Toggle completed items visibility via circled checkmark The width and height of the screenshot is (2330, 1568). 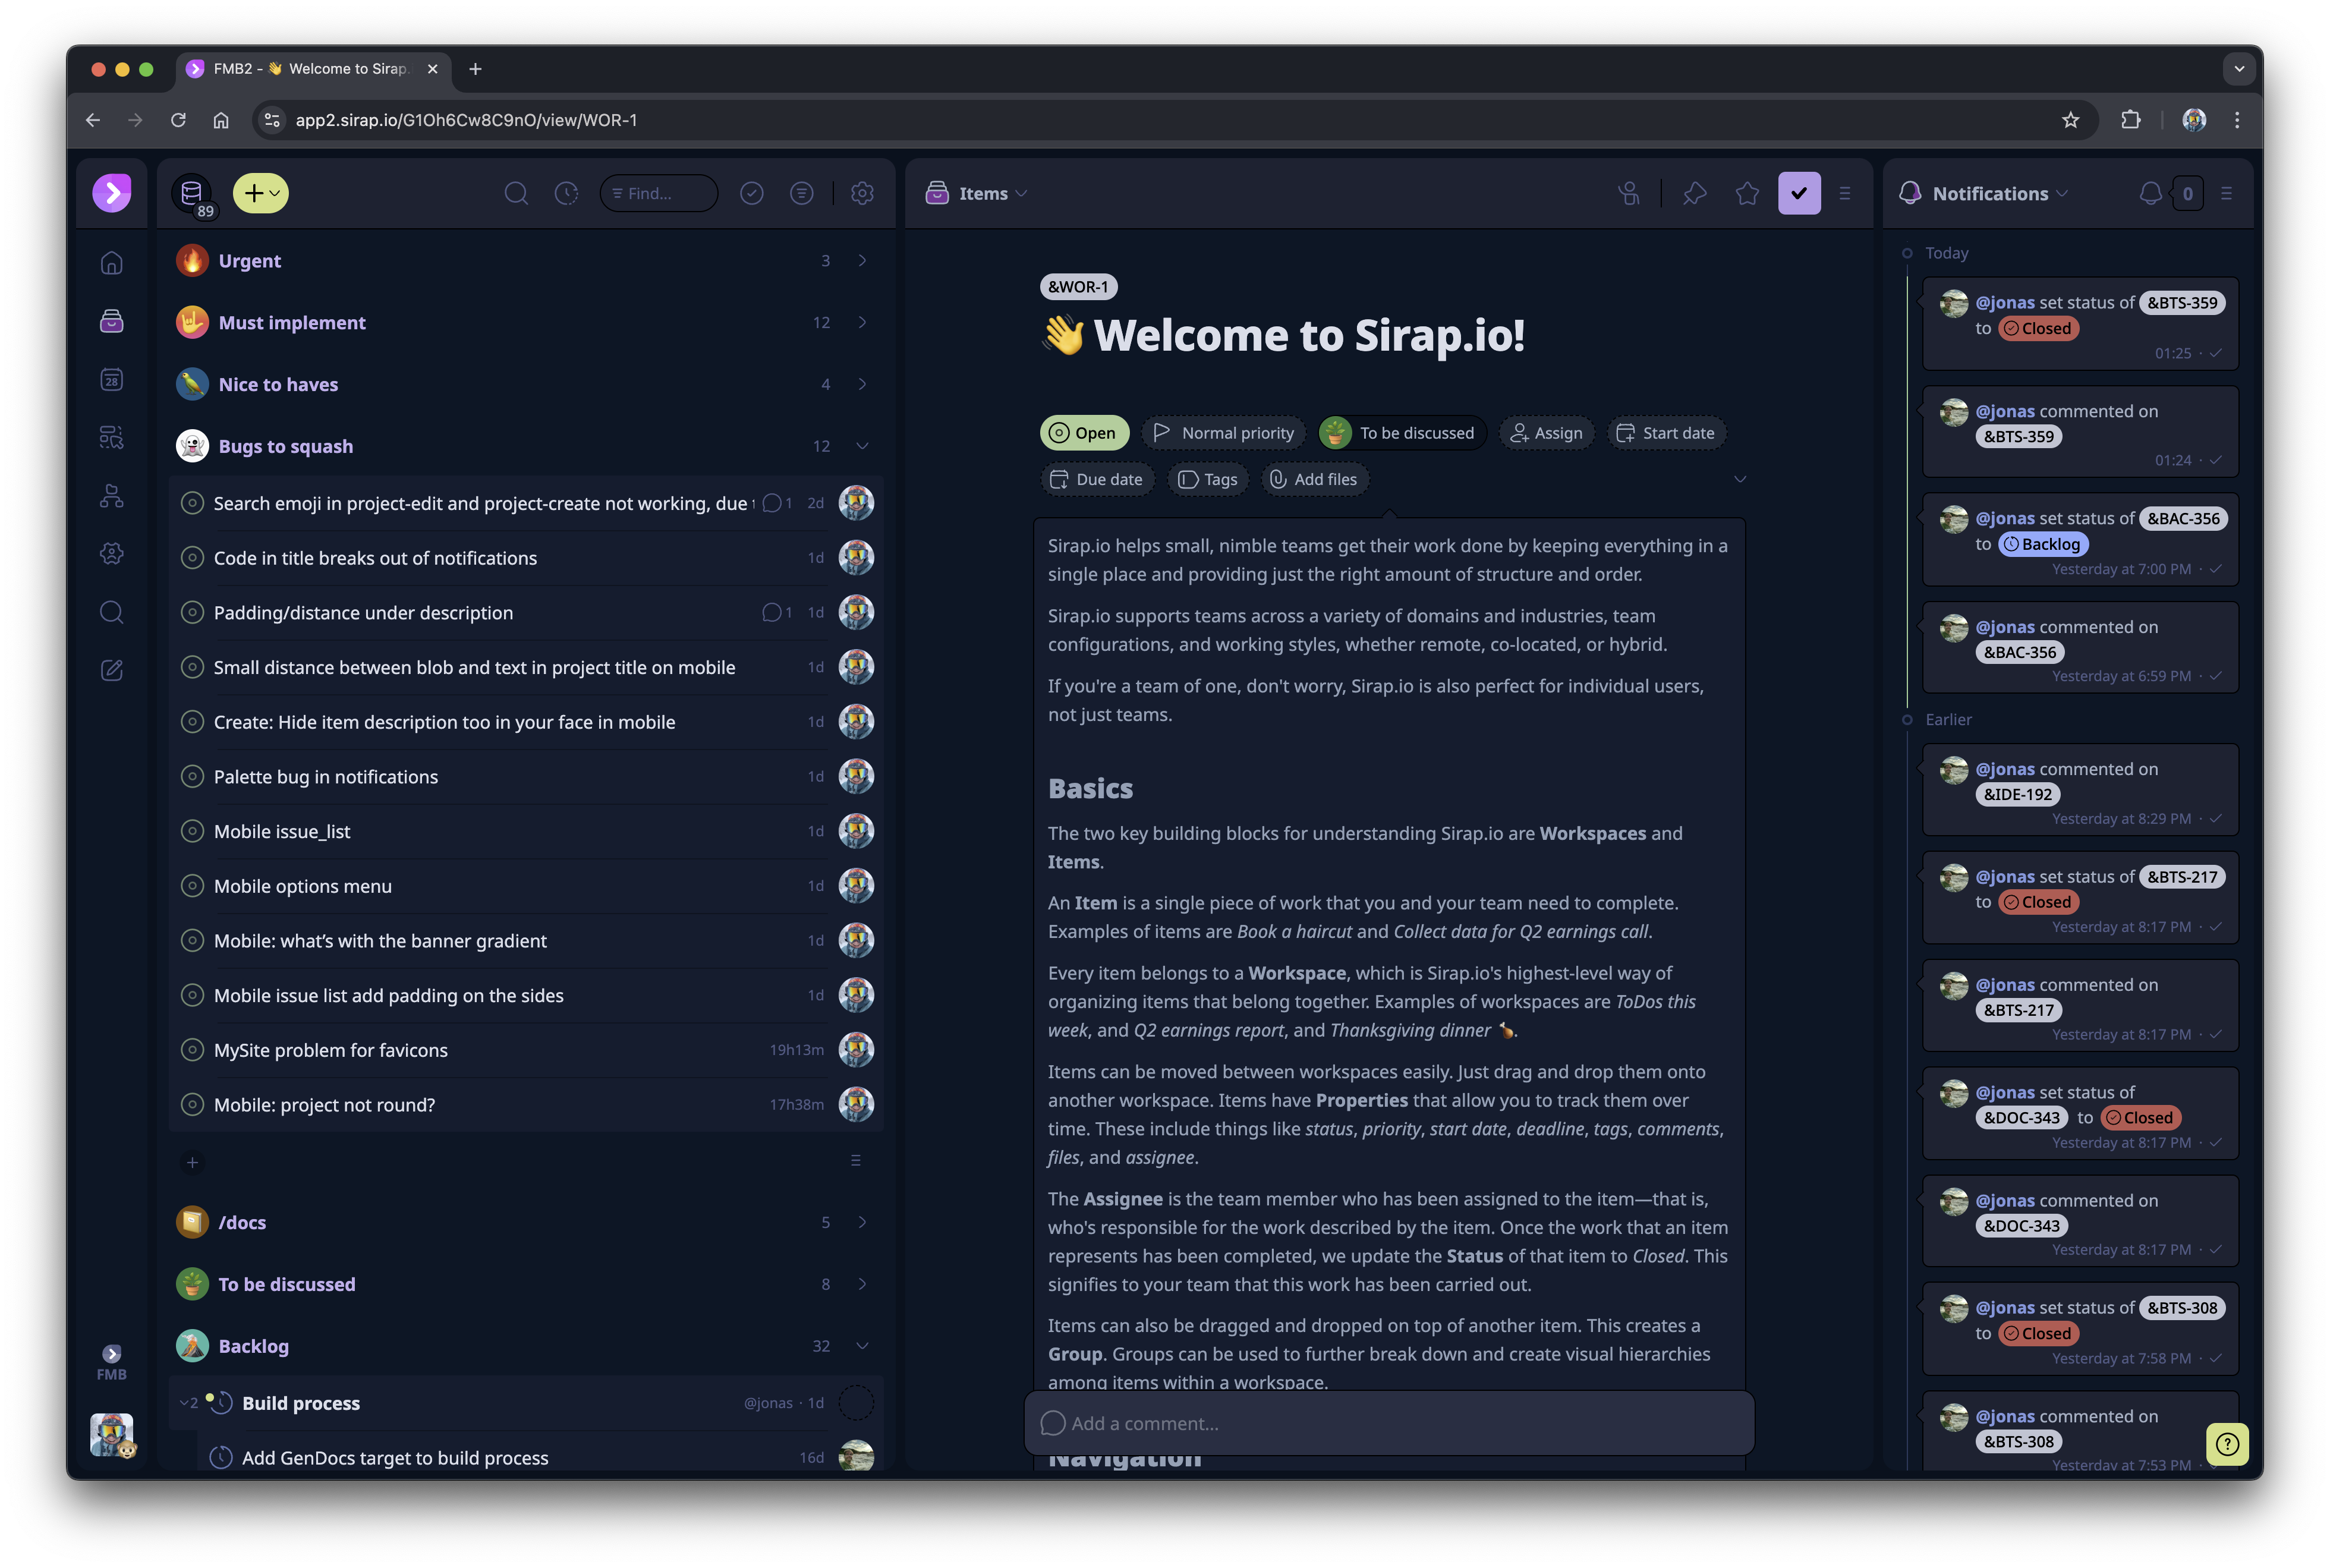pos(752,193)
